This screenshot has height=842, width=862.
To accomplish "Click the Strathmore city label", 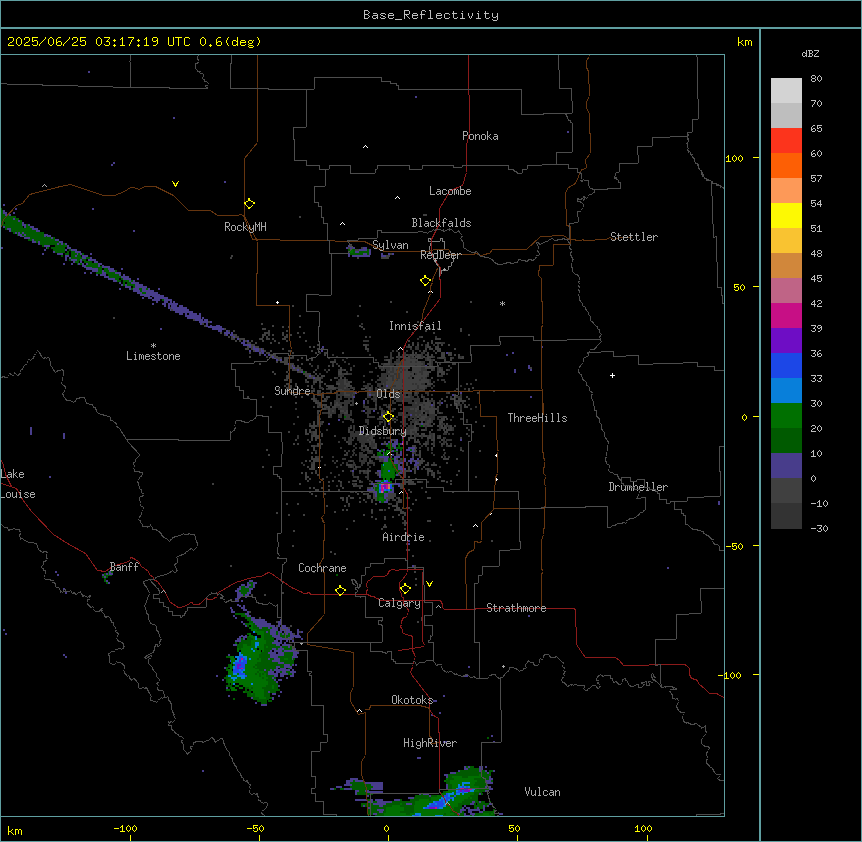I will pyautogui.click(x=516, y=608).
